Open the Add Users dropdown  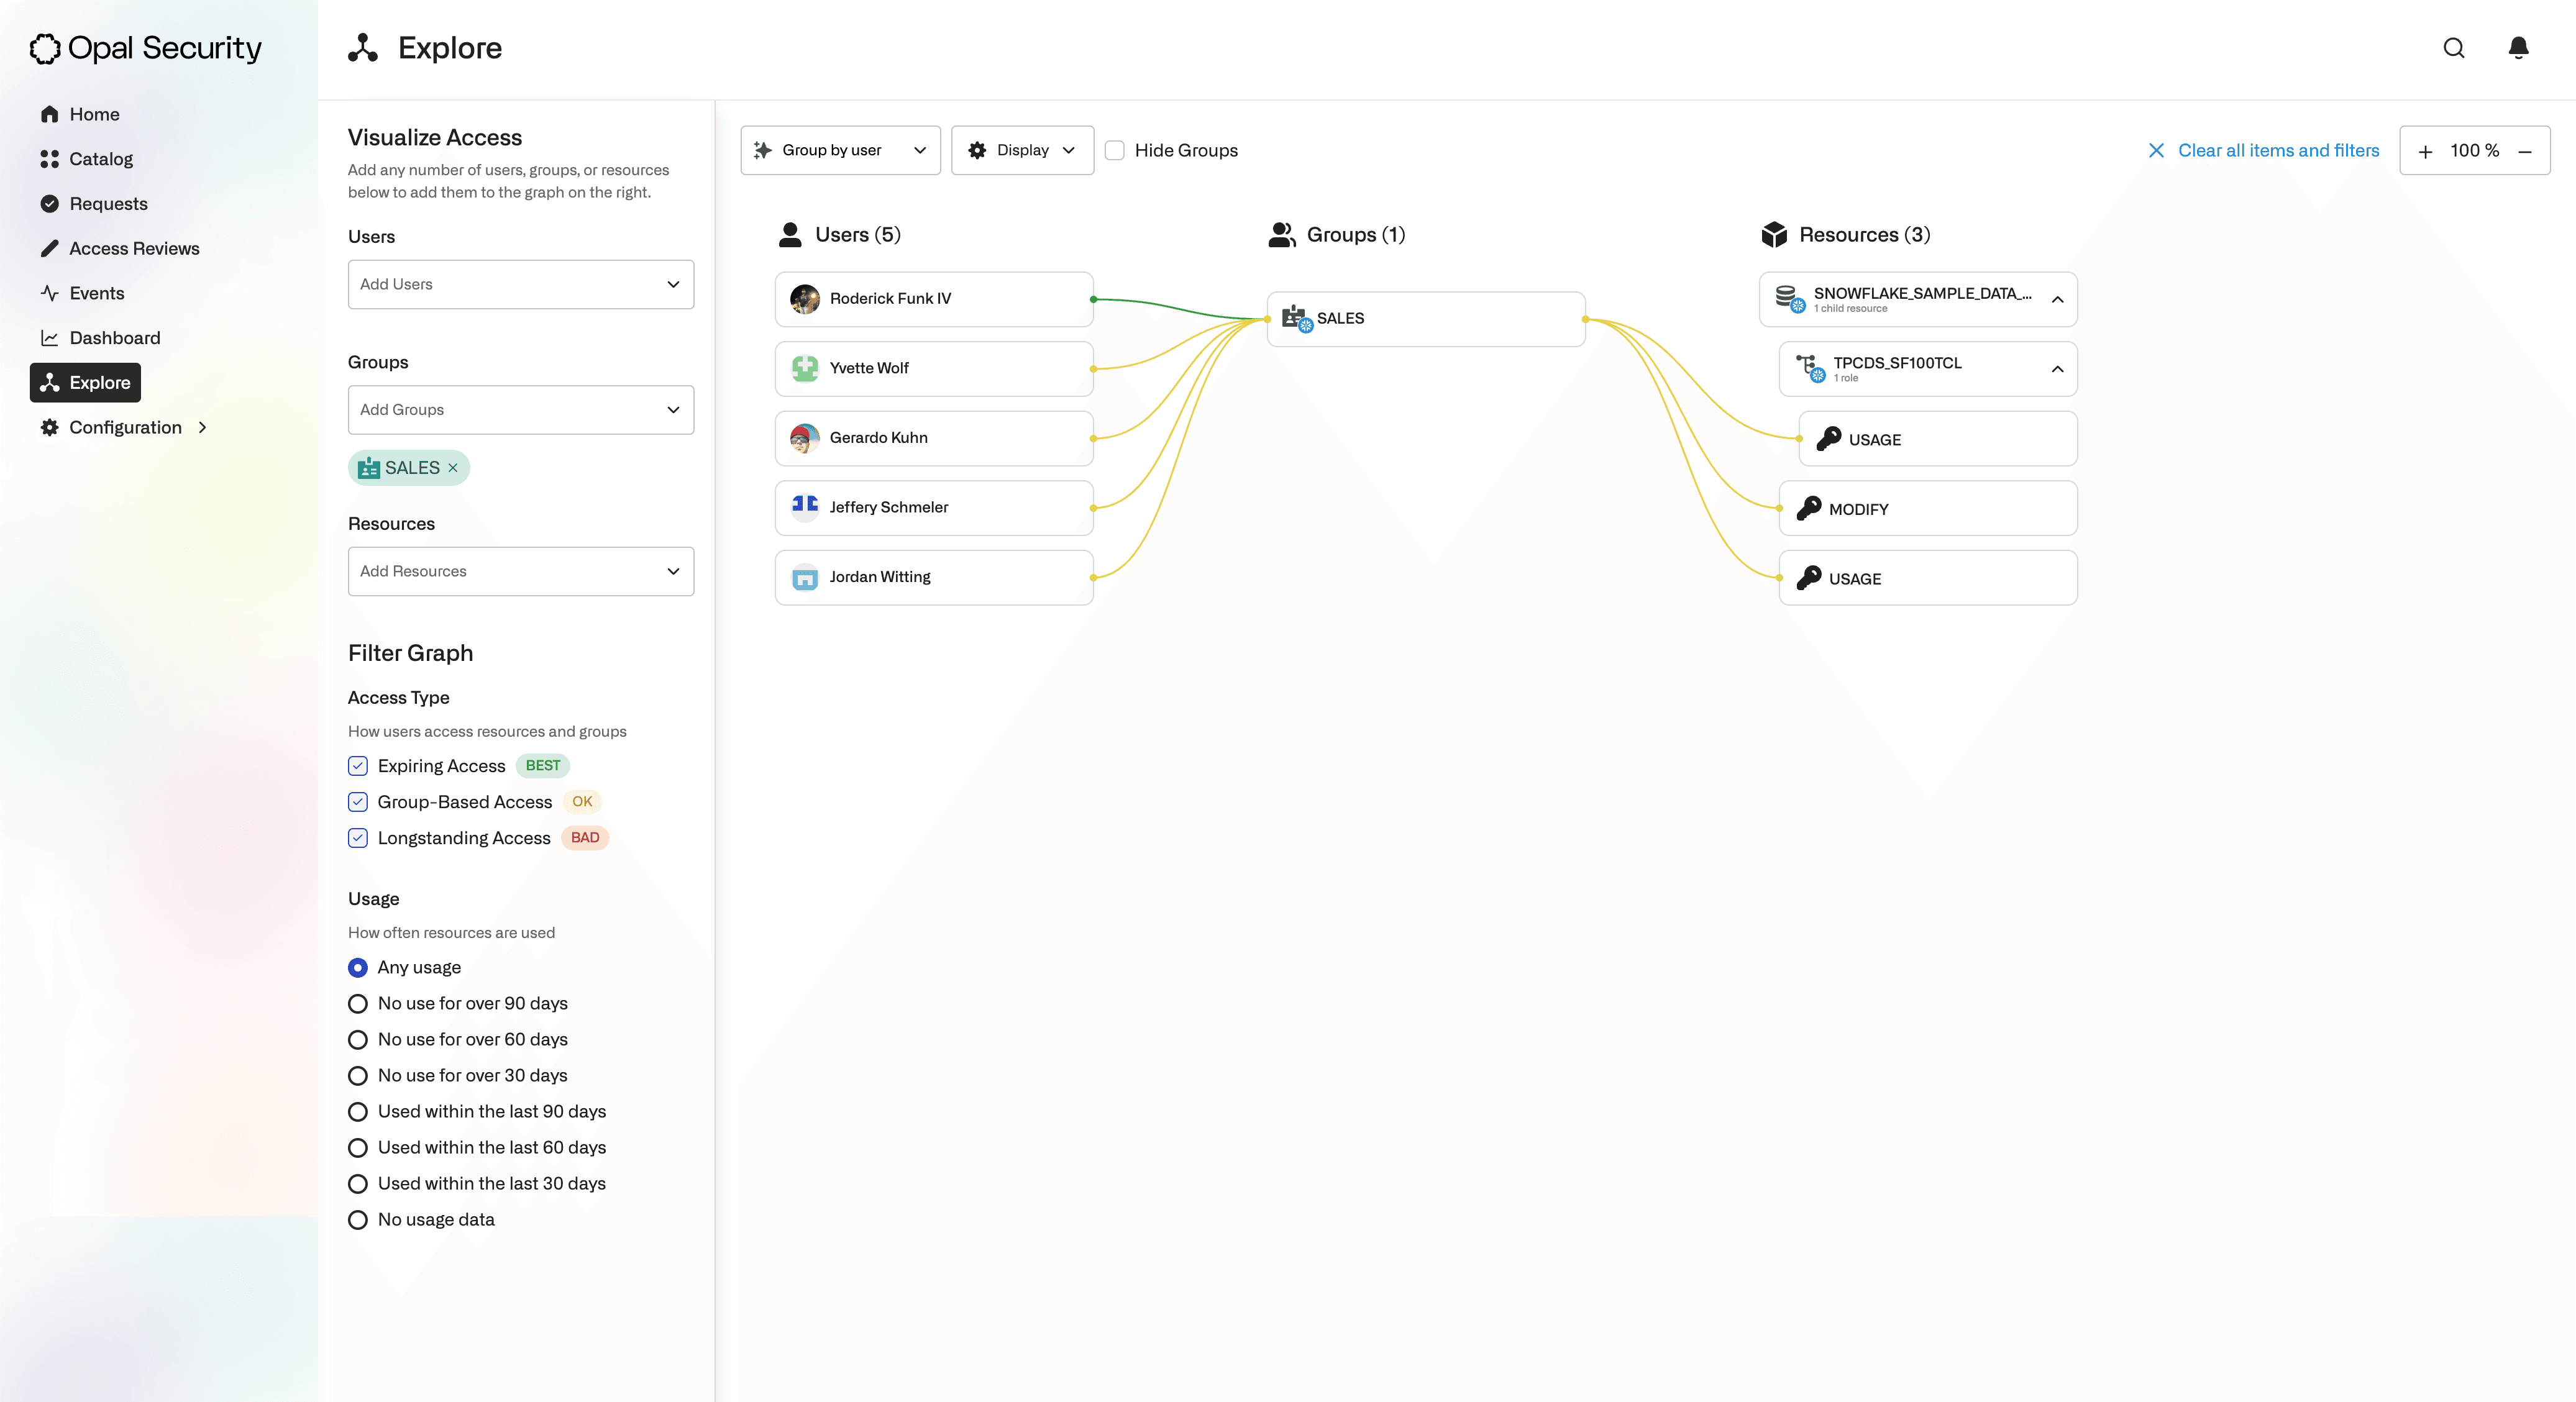[520, 285]
